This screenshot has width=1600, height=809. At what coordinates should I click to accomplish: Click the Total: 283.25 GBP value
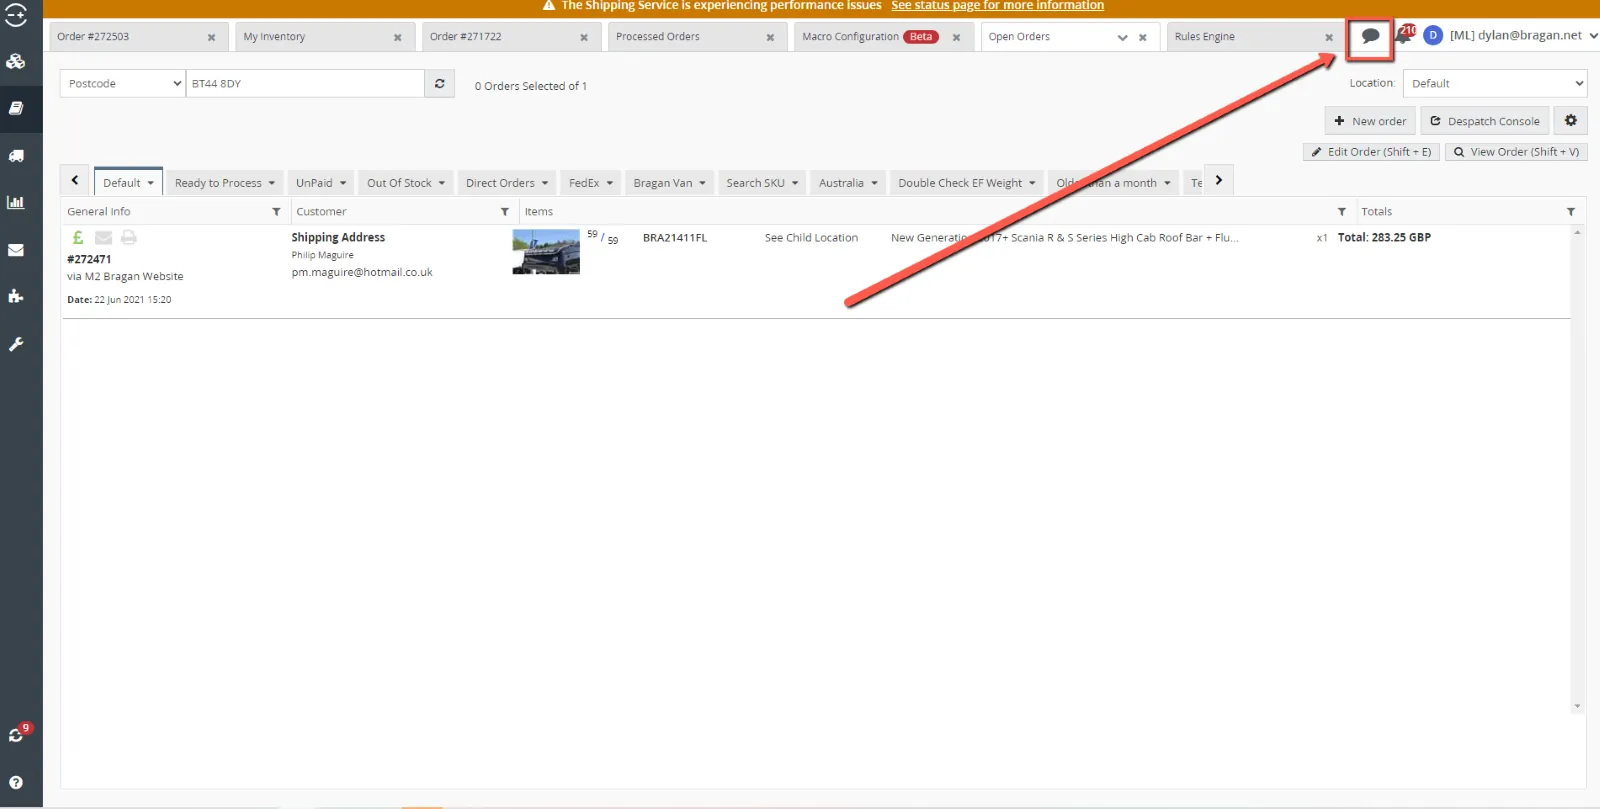(1384, 238)
